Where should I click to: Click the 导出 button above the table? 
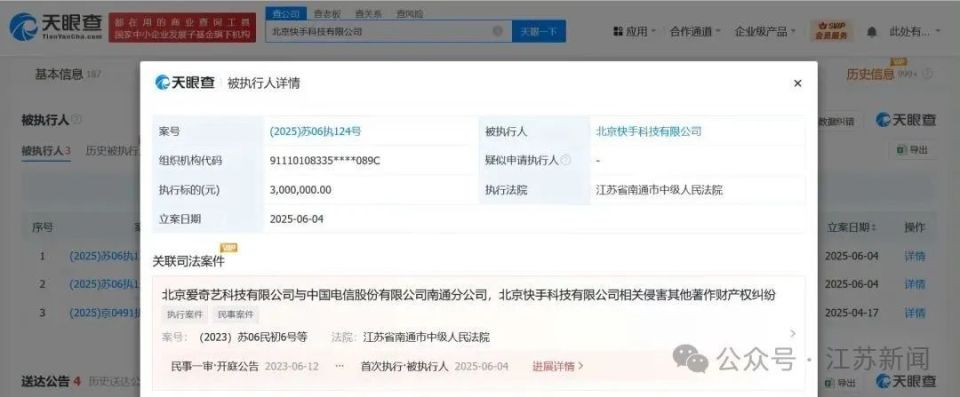[912, 150]
